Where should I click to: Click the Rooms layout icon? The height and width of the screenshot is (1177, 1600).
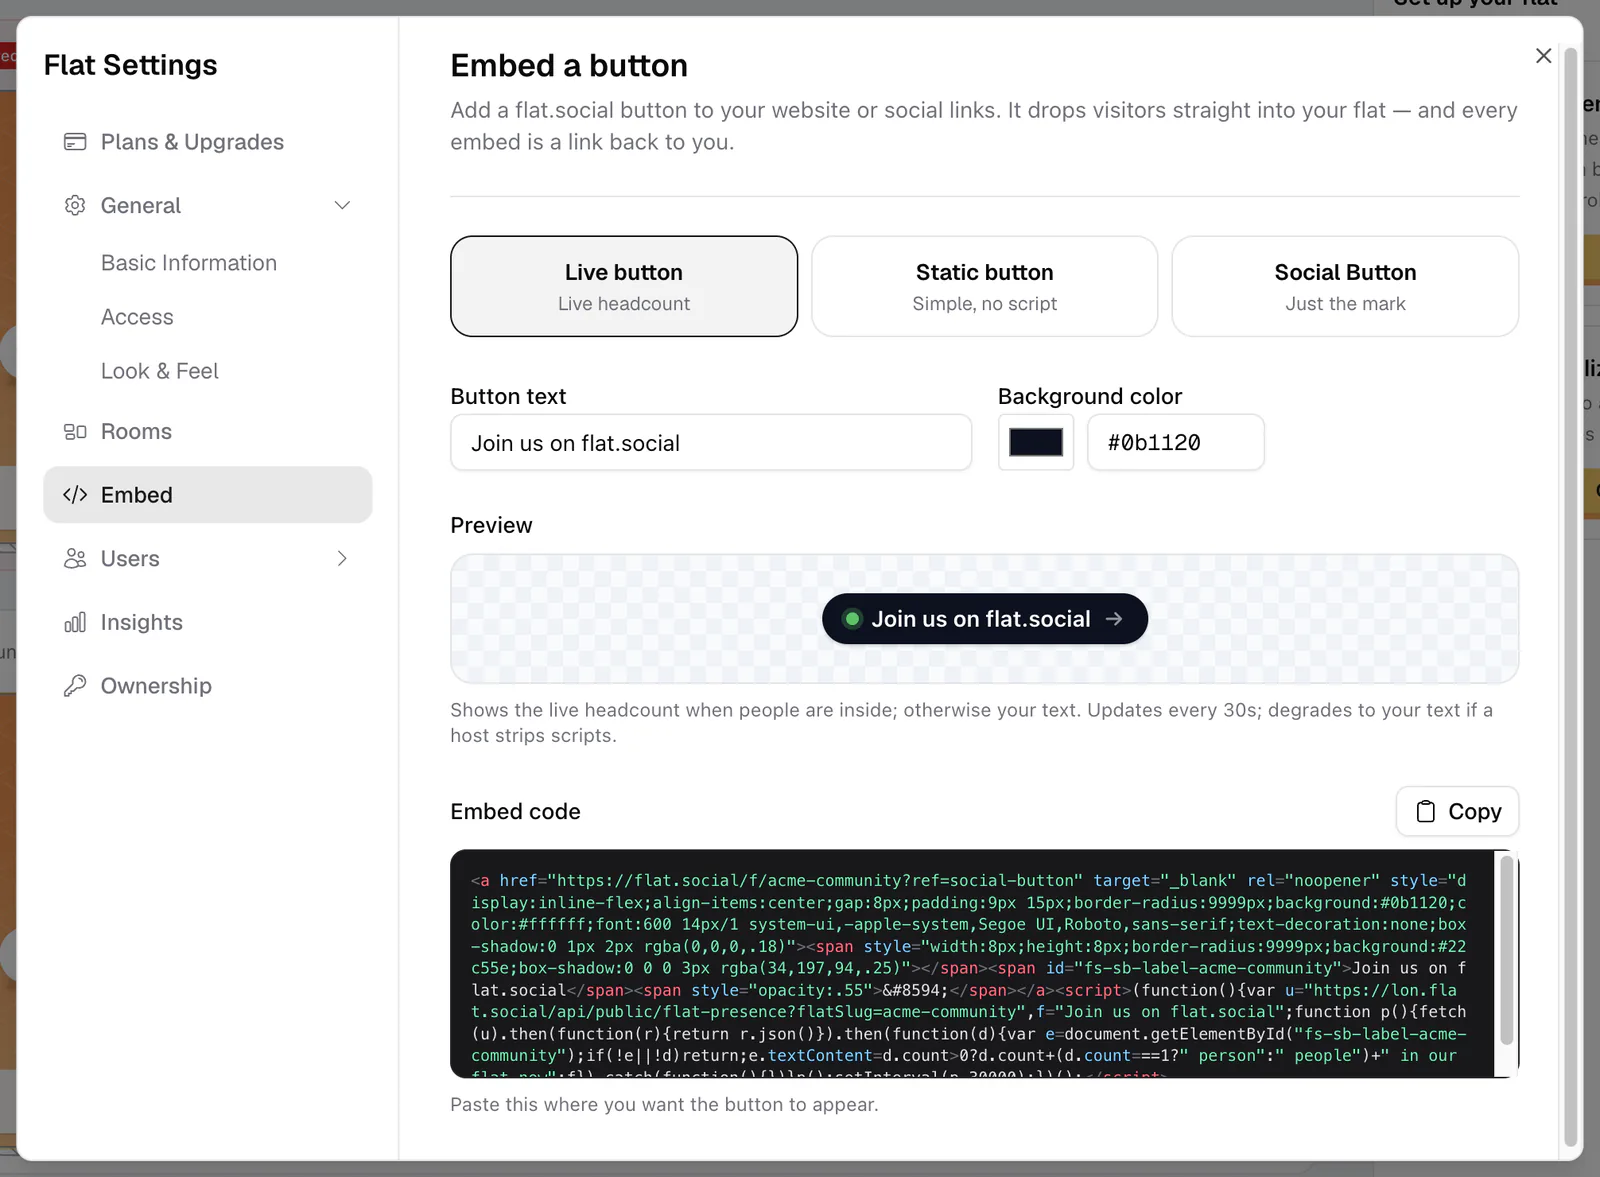[75, 432]
